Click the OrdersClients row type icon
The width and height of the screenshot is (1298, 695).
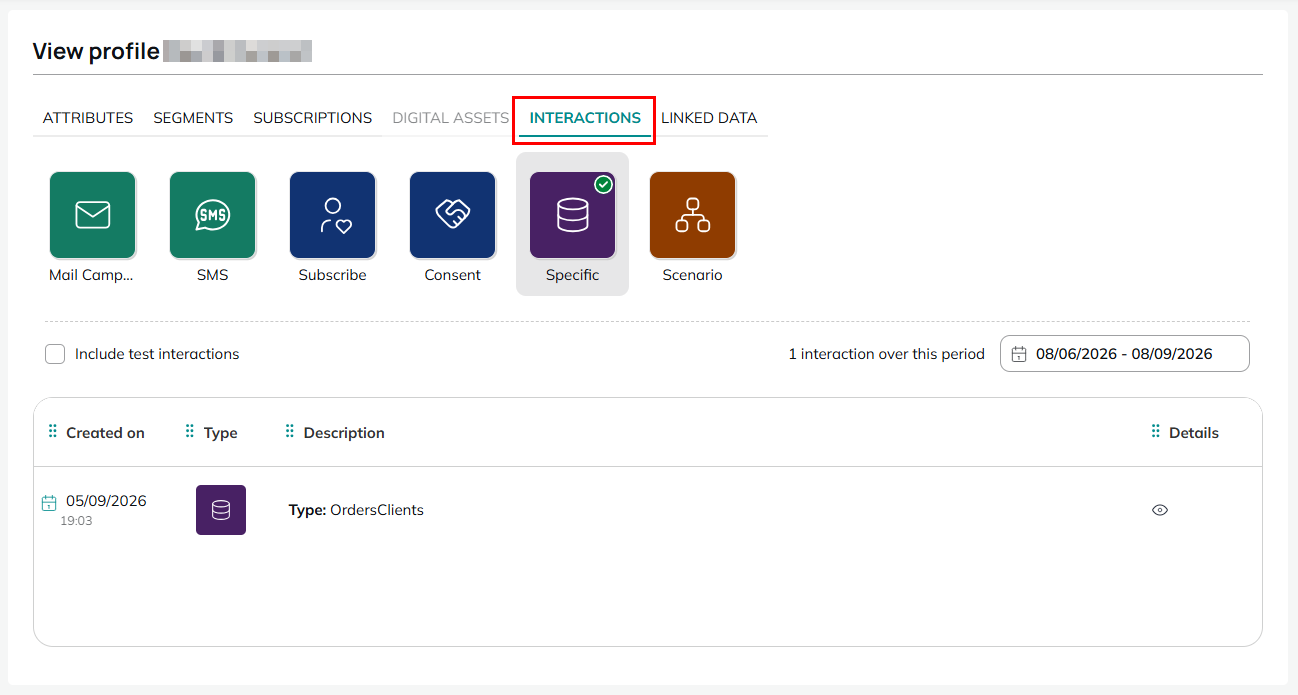point(221,510)
